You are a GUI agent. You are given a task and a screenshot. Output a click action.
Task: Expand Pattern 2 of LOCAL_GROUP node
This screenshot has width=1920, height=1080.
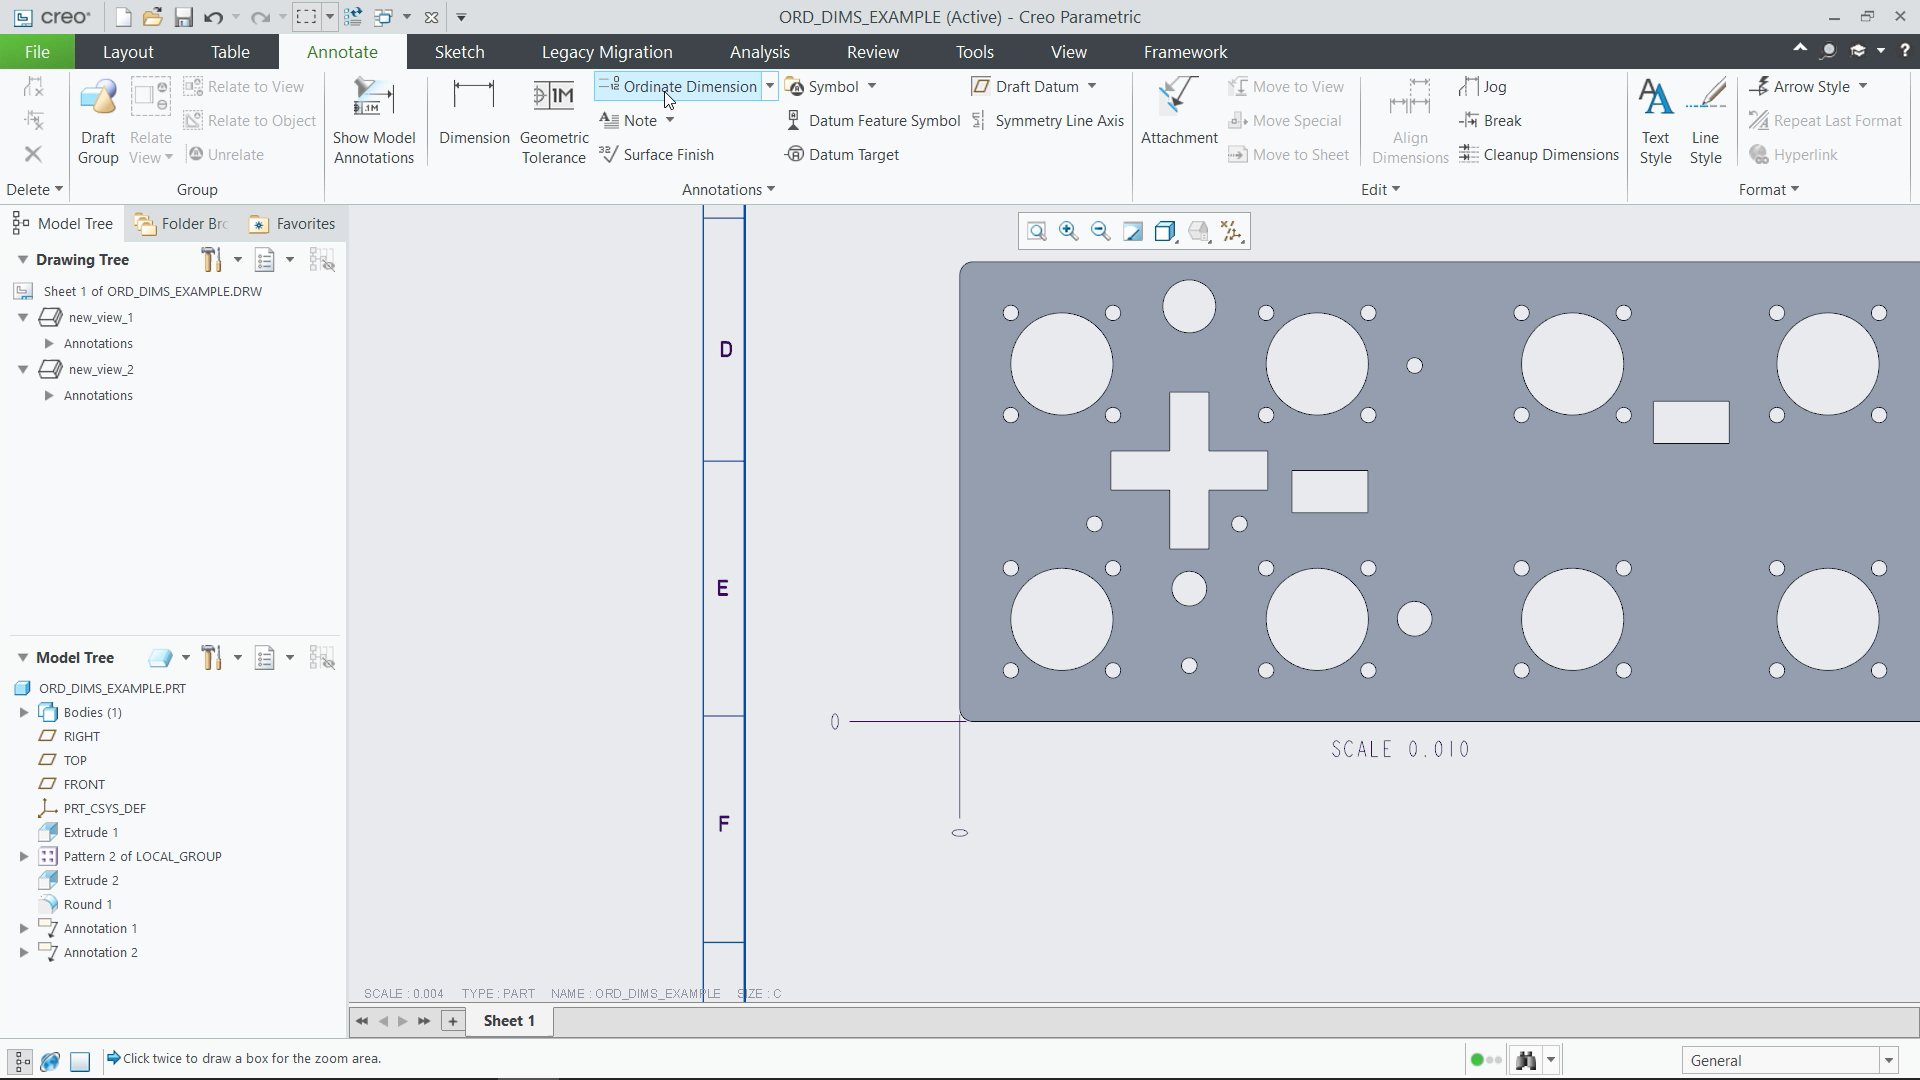coord(24,856)
